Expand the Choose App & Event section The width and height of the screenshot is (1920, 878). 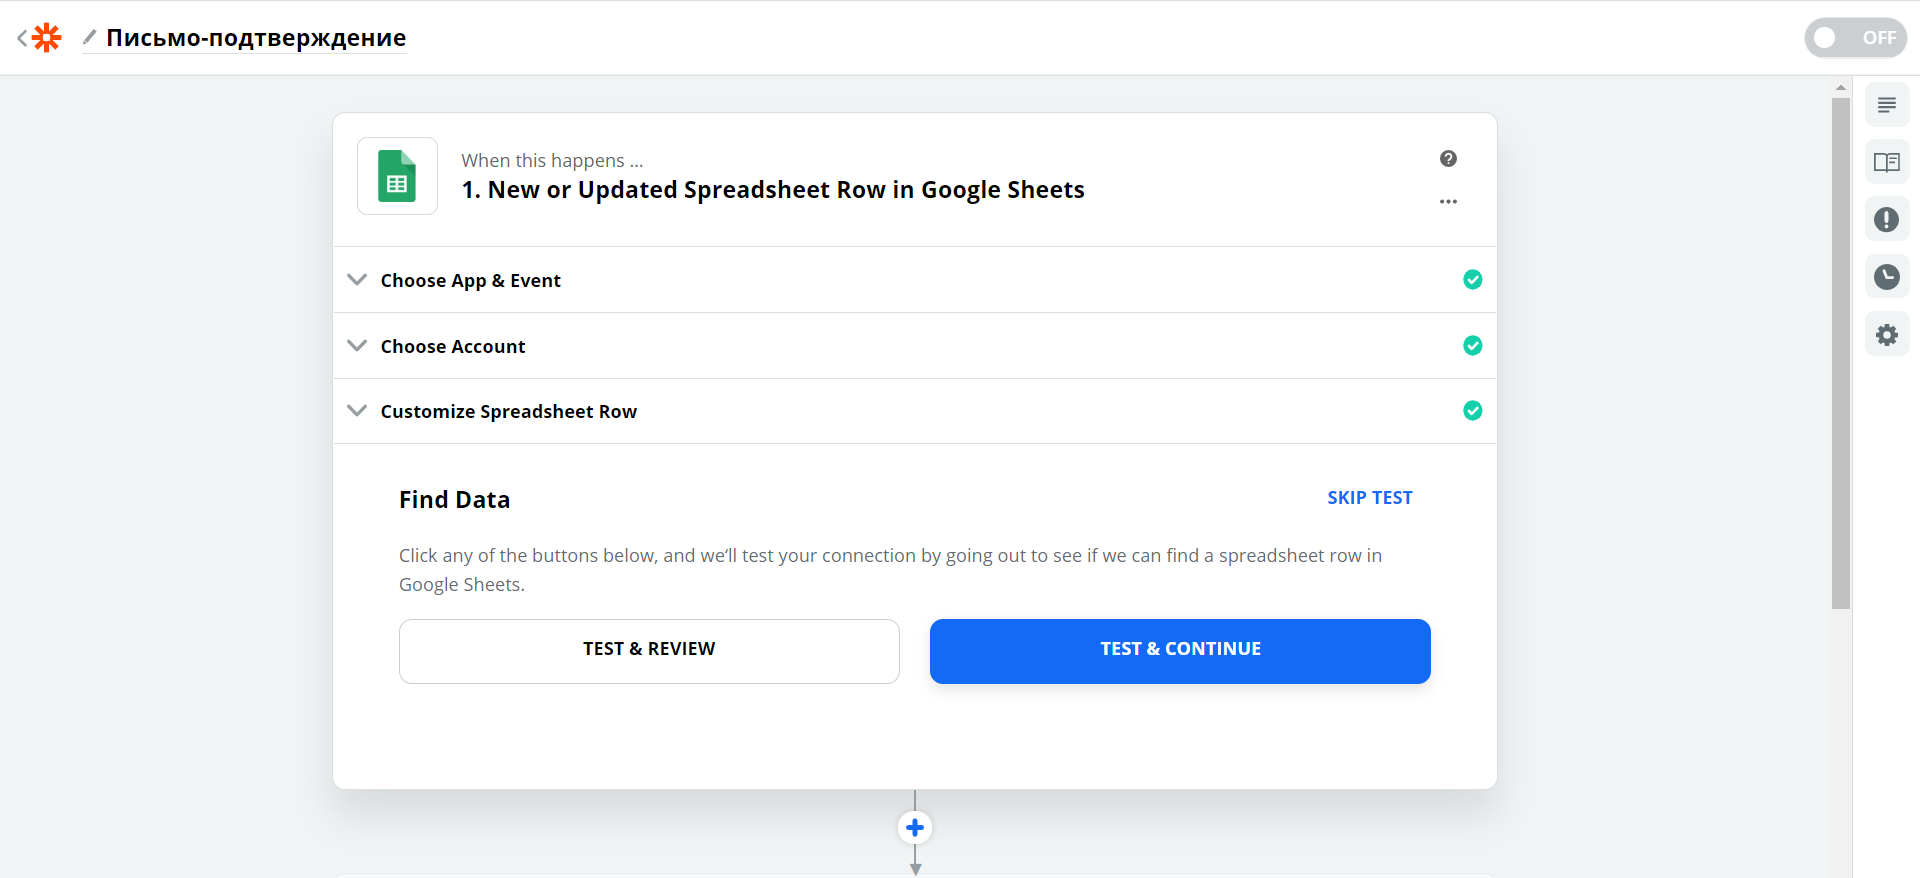[914, 280]
